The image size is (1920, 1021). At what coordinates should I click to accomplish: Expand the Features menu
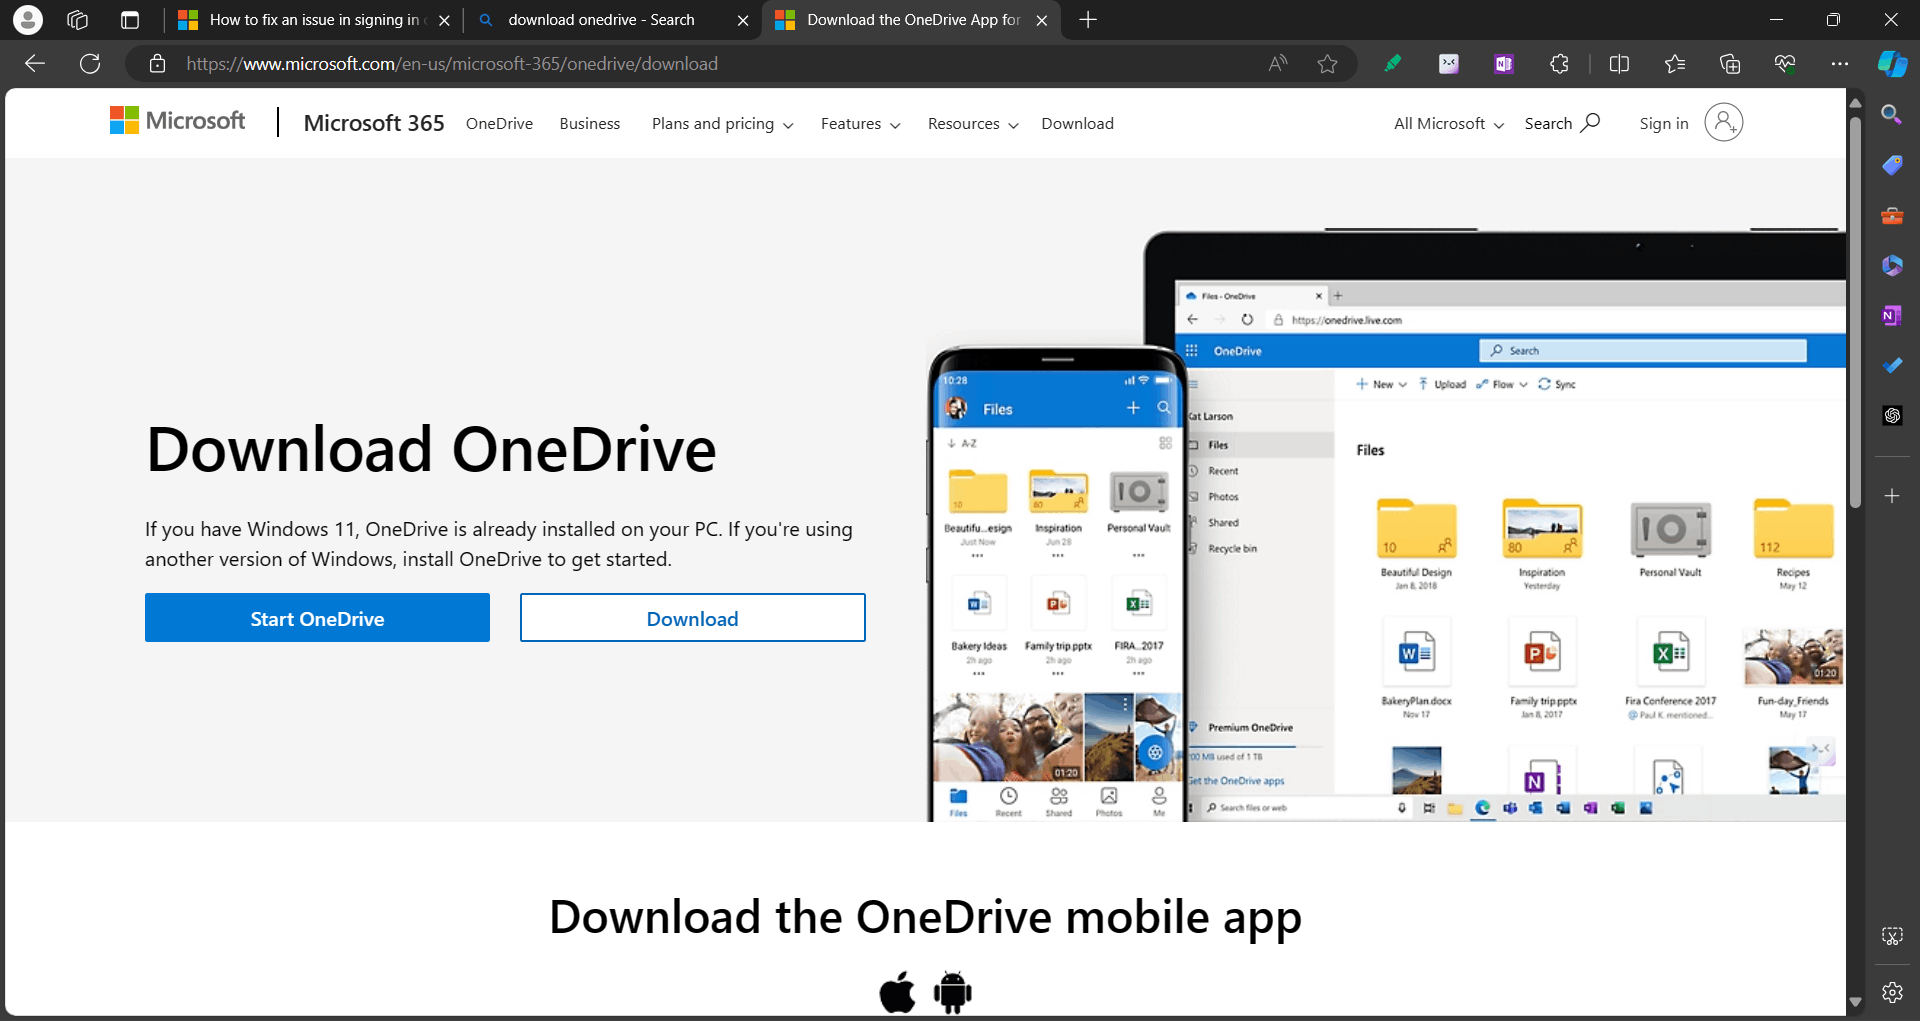[859, 123]
